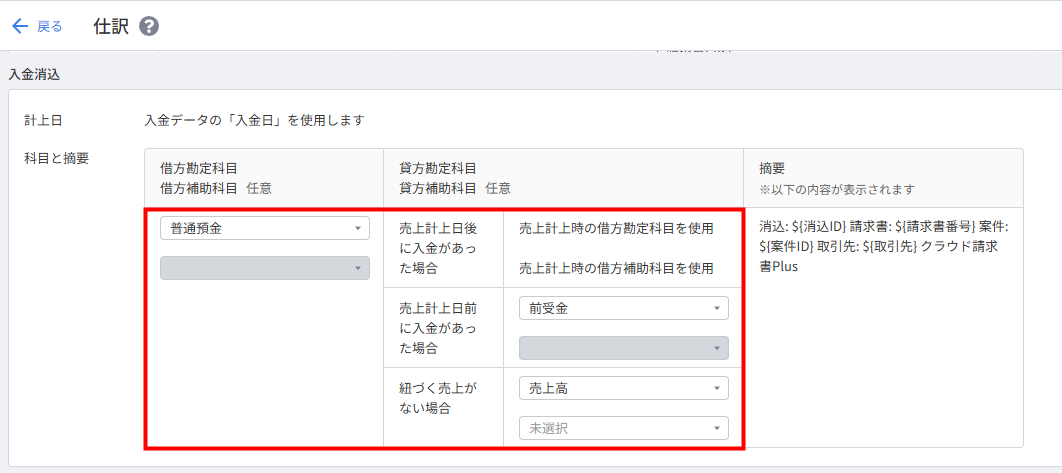Open the help question mark icon beside 仕訳
The width and height of the screenshot is (1062, 473).
(149, 26)
